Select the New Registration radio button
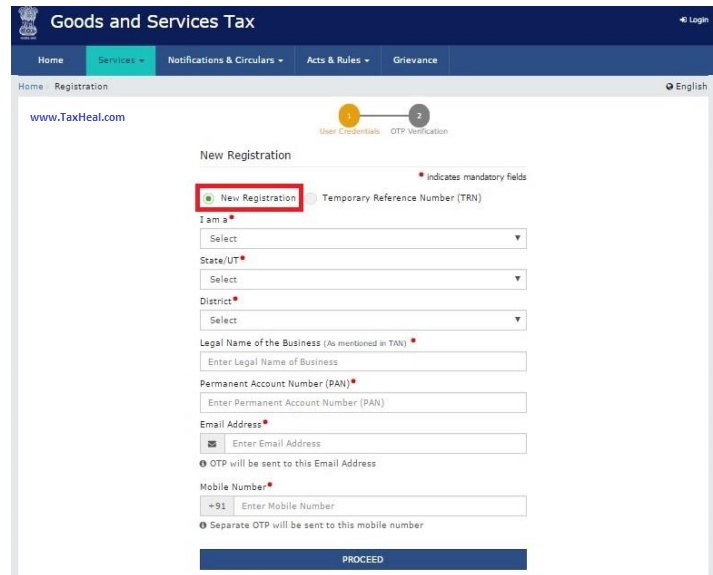Screen dimensions: 713x575 [x=209, y=198]
